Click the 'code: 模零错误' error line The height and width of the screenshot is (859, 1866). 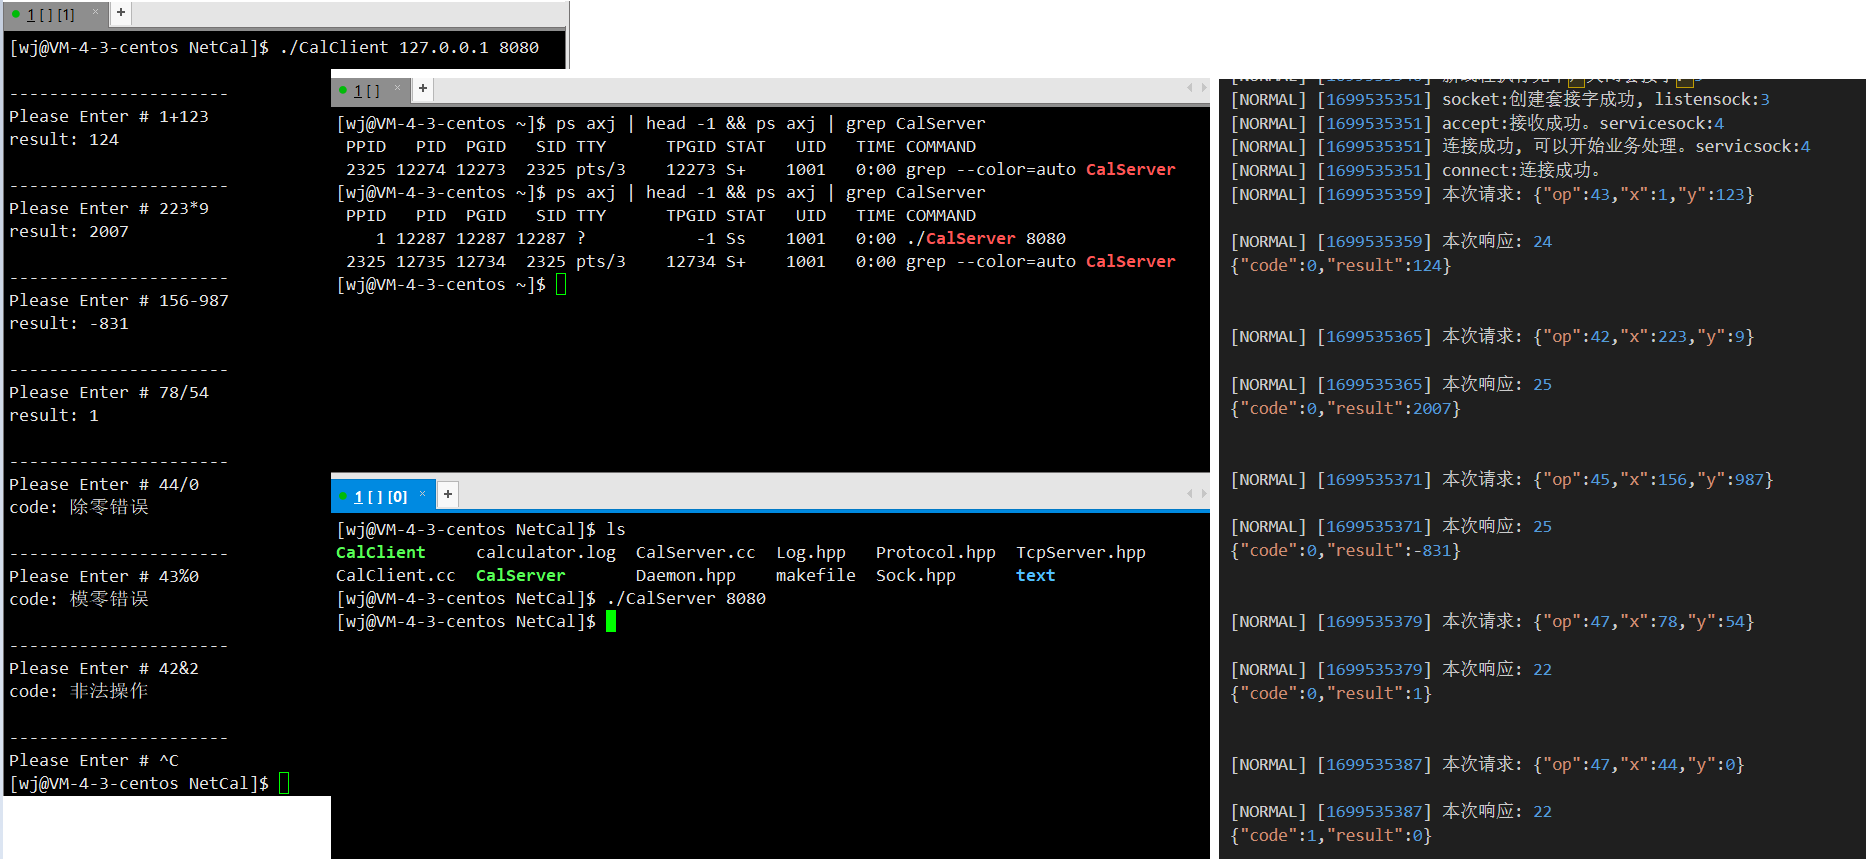point(79,600)
